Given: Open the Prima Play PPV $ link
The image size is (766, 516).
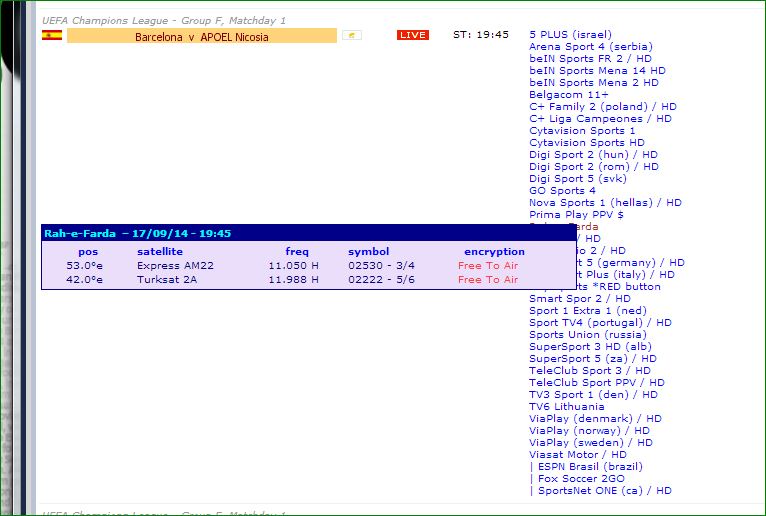Looking at the screenshot, I should click(576, 215).
